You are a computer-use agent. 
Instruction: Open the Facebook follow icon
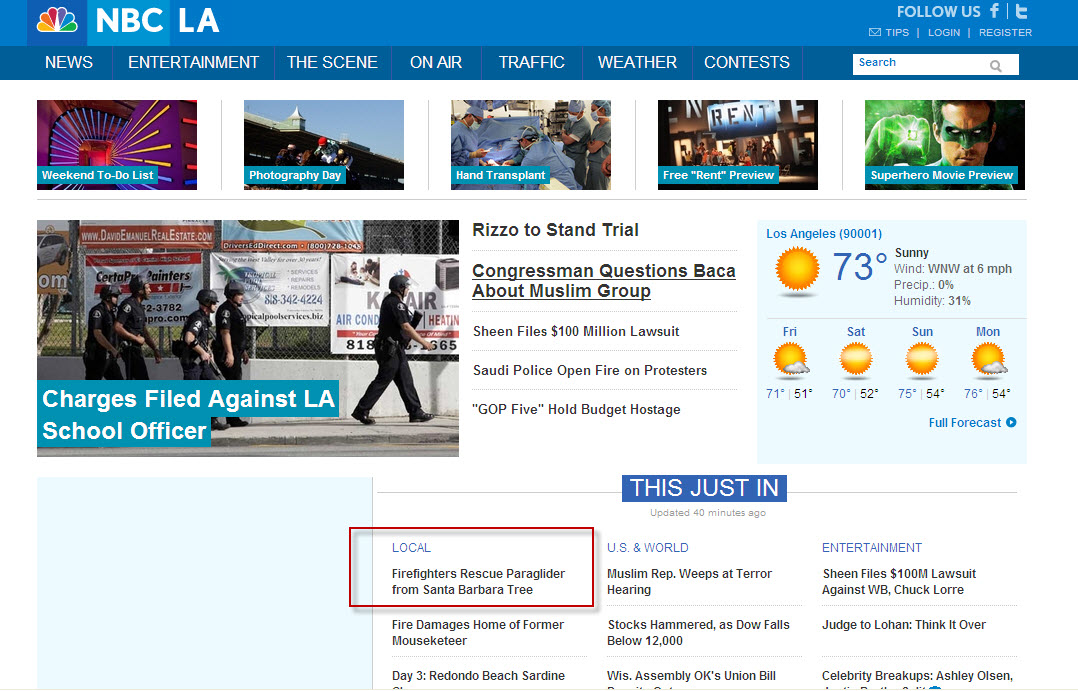pyautogui.click(x=994, y=11)
